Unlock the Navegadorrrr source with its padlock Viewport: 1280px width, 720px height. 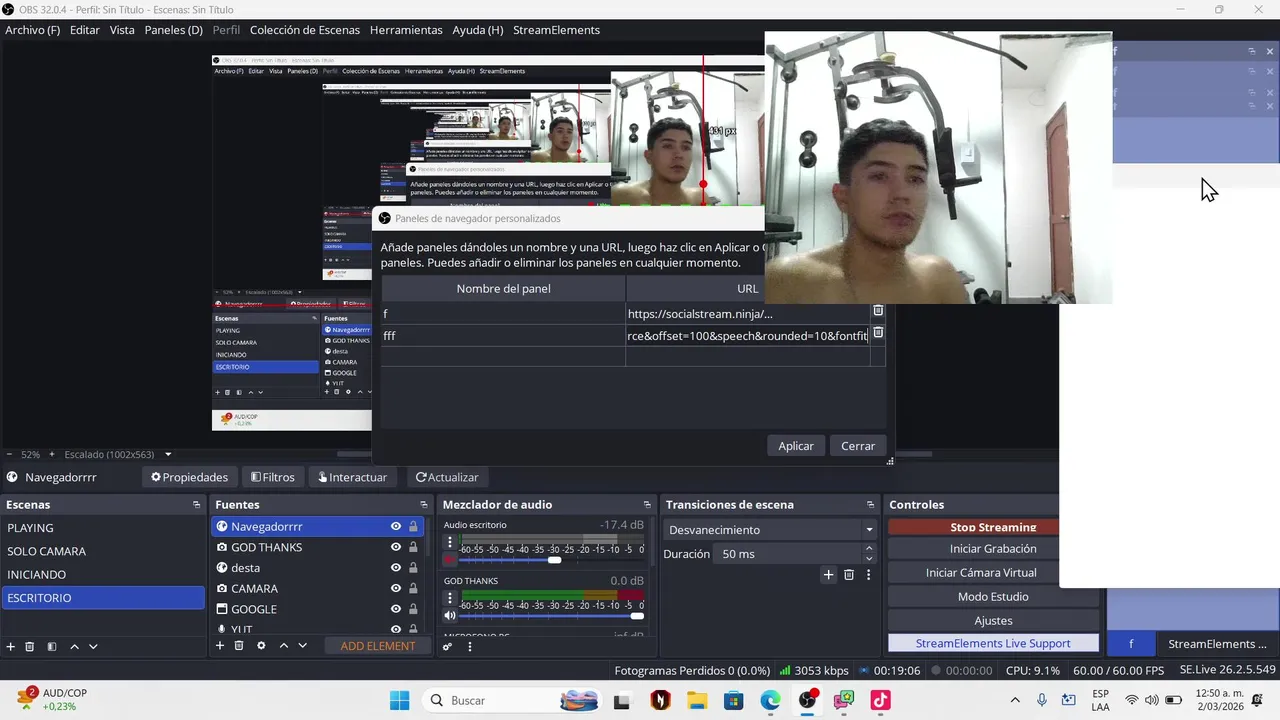[x=413, y=526]
